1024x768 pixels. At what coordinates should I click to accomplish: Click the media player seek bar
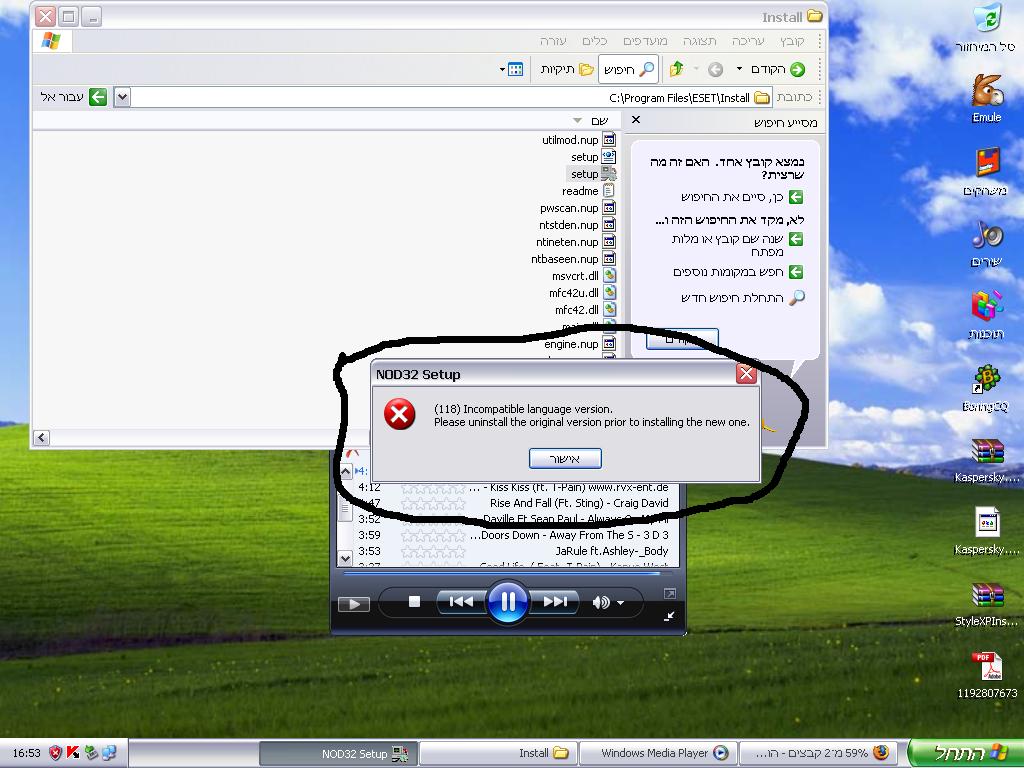pos(500,574)
